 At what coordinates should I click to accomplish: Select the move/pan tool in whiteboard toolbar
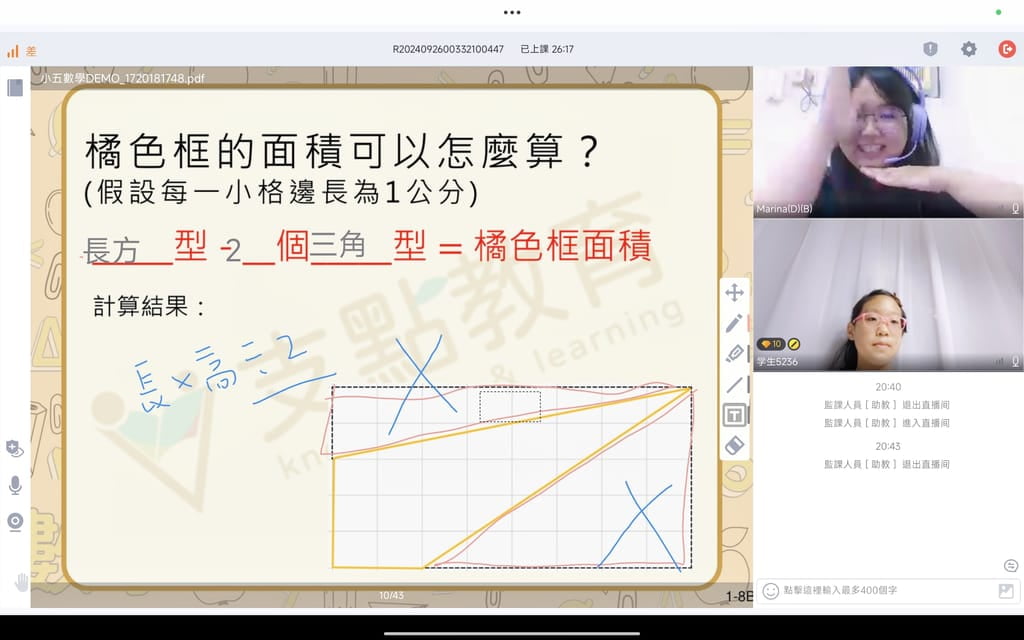pos(735,292)
